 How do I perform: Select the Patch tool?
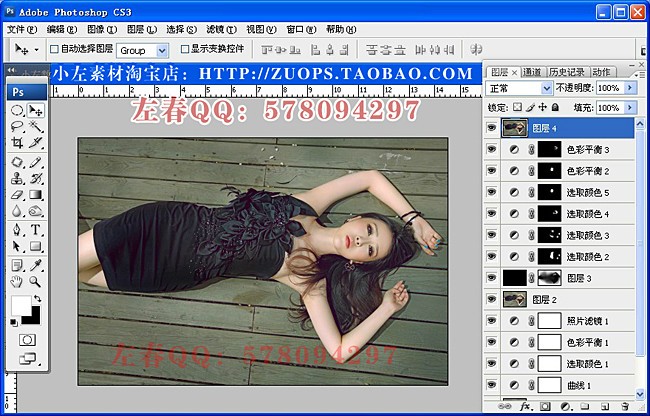[x=17, y=162]
